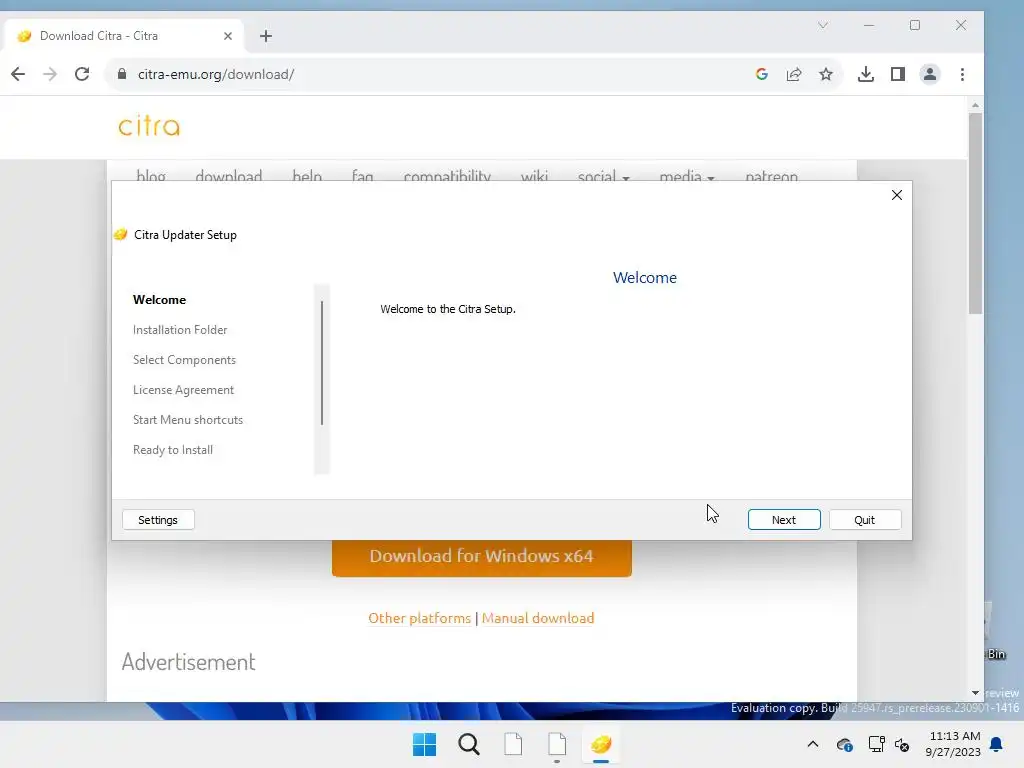Click the site lock icon in the address bar
This screenshot has width=1024, height=768.
[121, 74]
